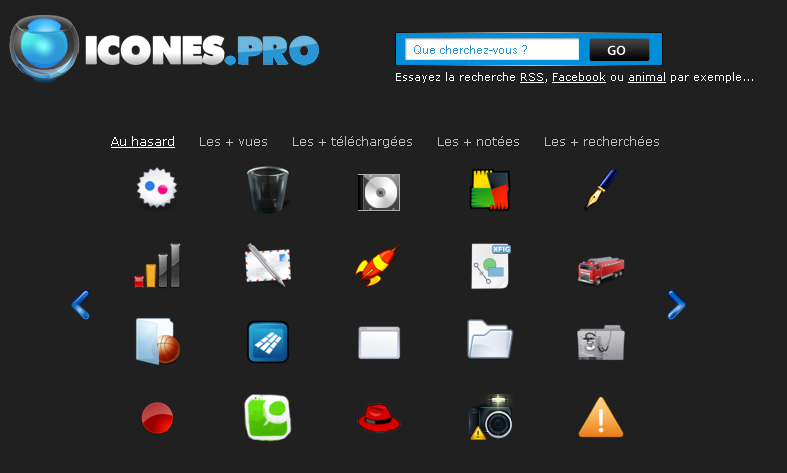Open the Flickr badge icon

click(x=157, y=188)
